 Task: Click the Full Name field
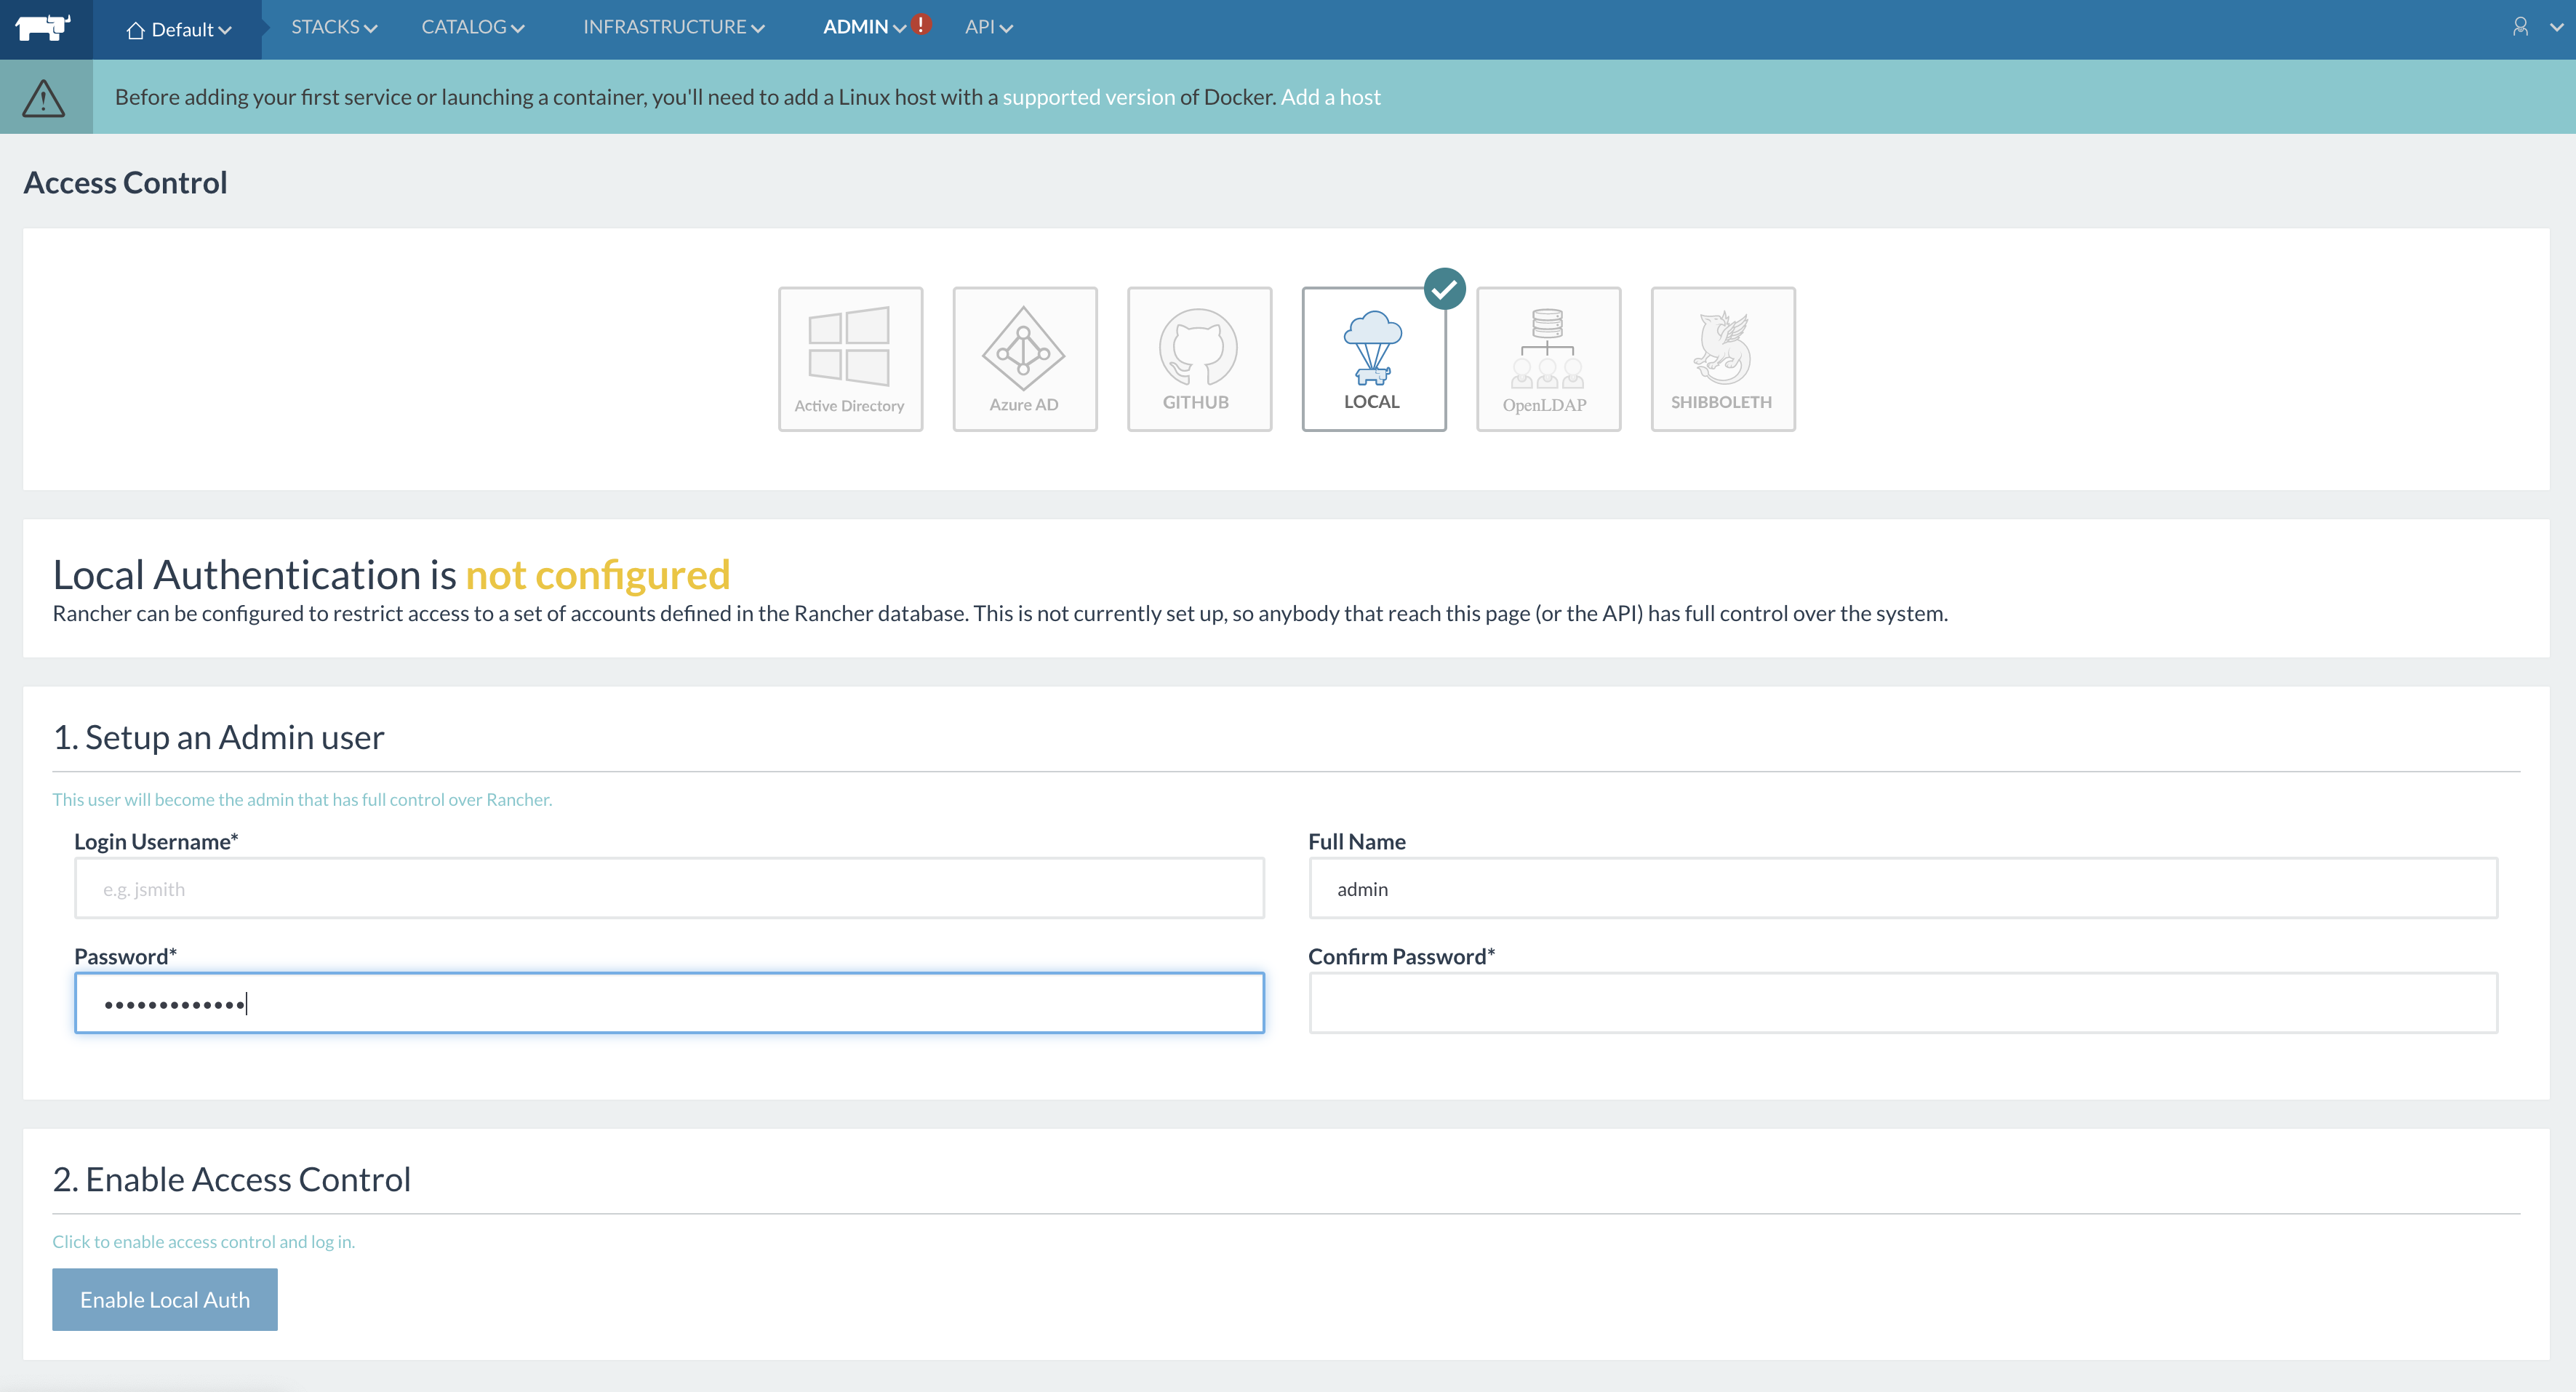point(1903,888)
